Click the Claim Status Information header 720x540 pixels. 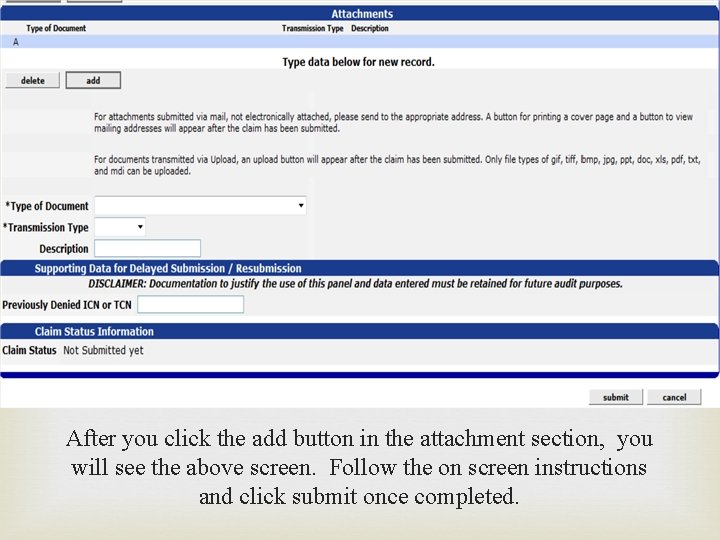coord(94,332)
